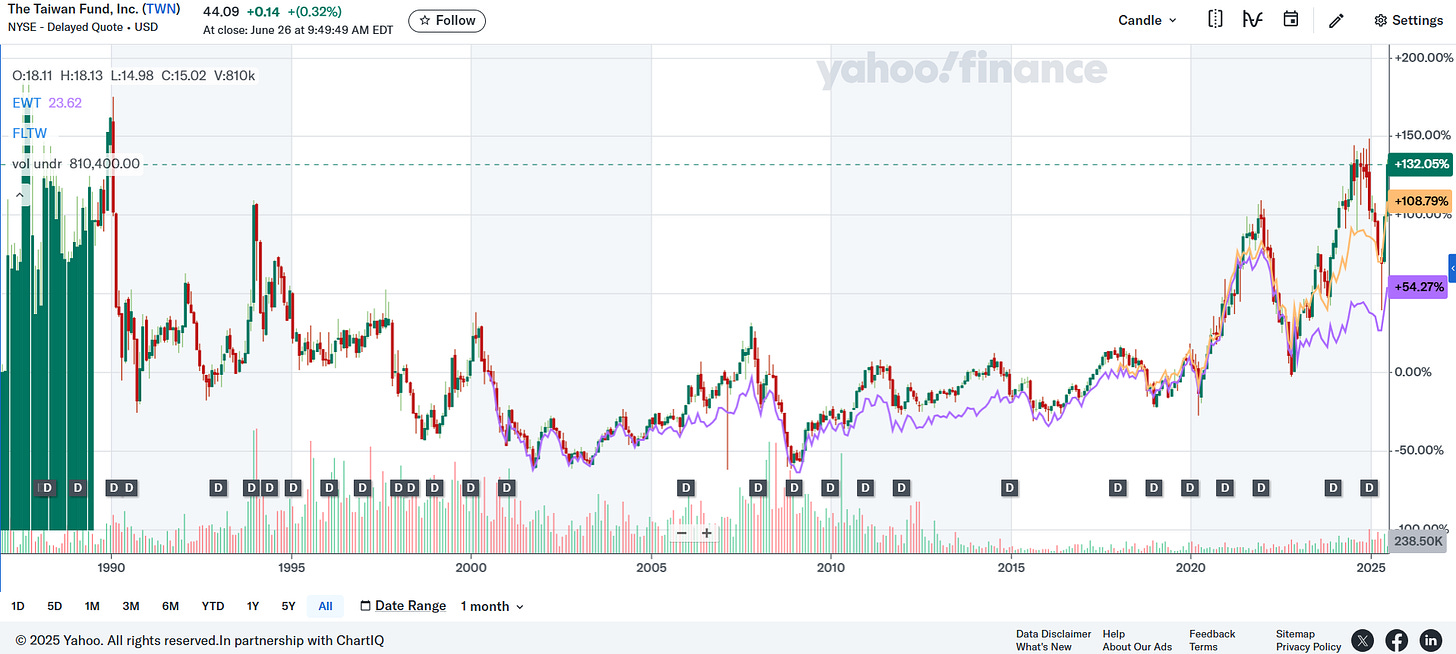Open the Data Disclaimer link
This screenshot has width=1456, height=654.
coord(1053,634)
